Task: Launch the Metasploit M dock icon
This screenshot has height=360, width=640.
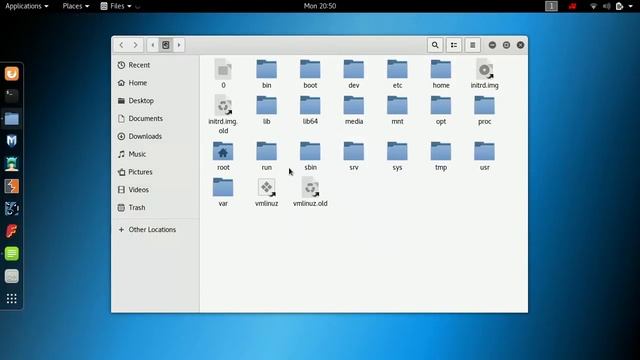Action: point(12,141)
